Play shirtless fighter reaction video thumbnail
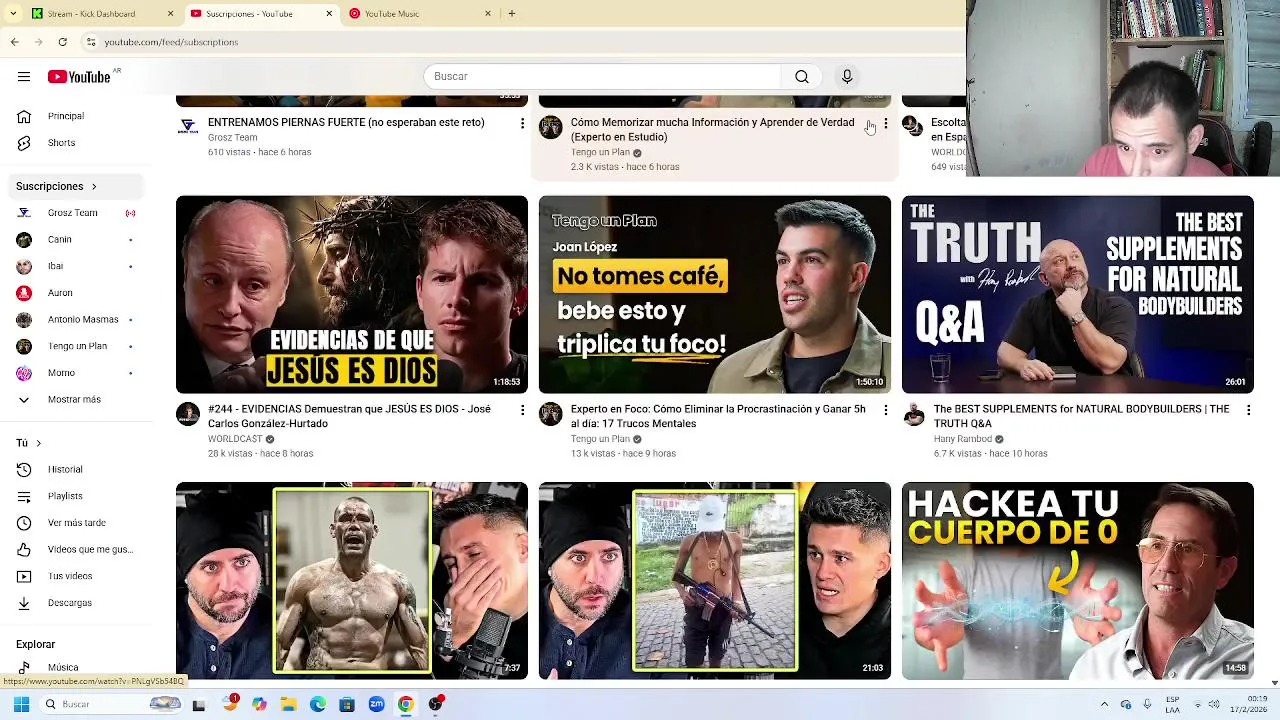This screenshot has width=1280, height=720. coord(352,580)
